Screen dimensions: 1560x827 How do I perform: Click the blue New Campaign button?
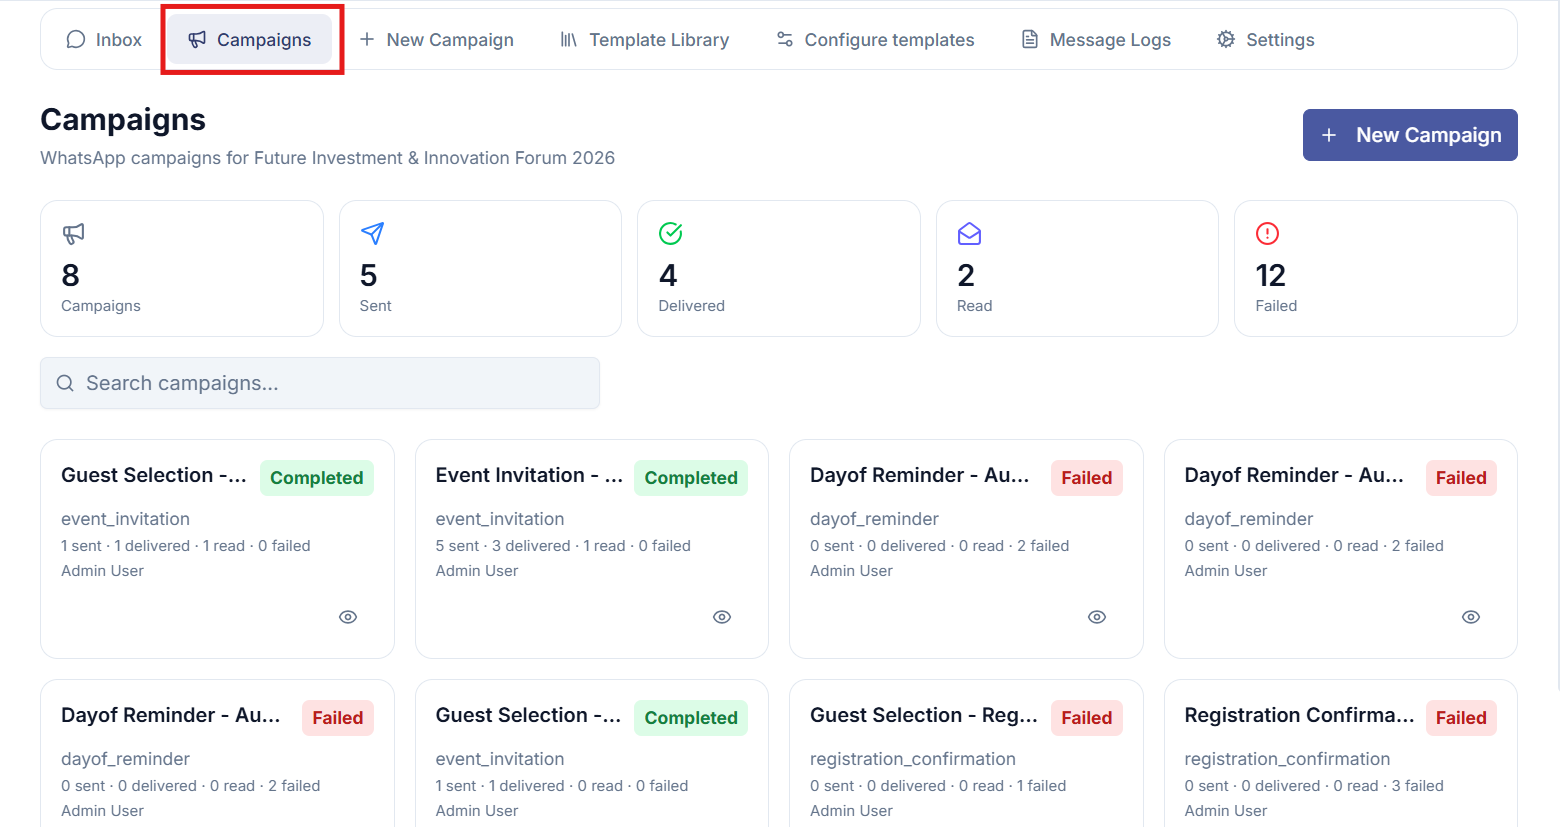[1410, 135]
